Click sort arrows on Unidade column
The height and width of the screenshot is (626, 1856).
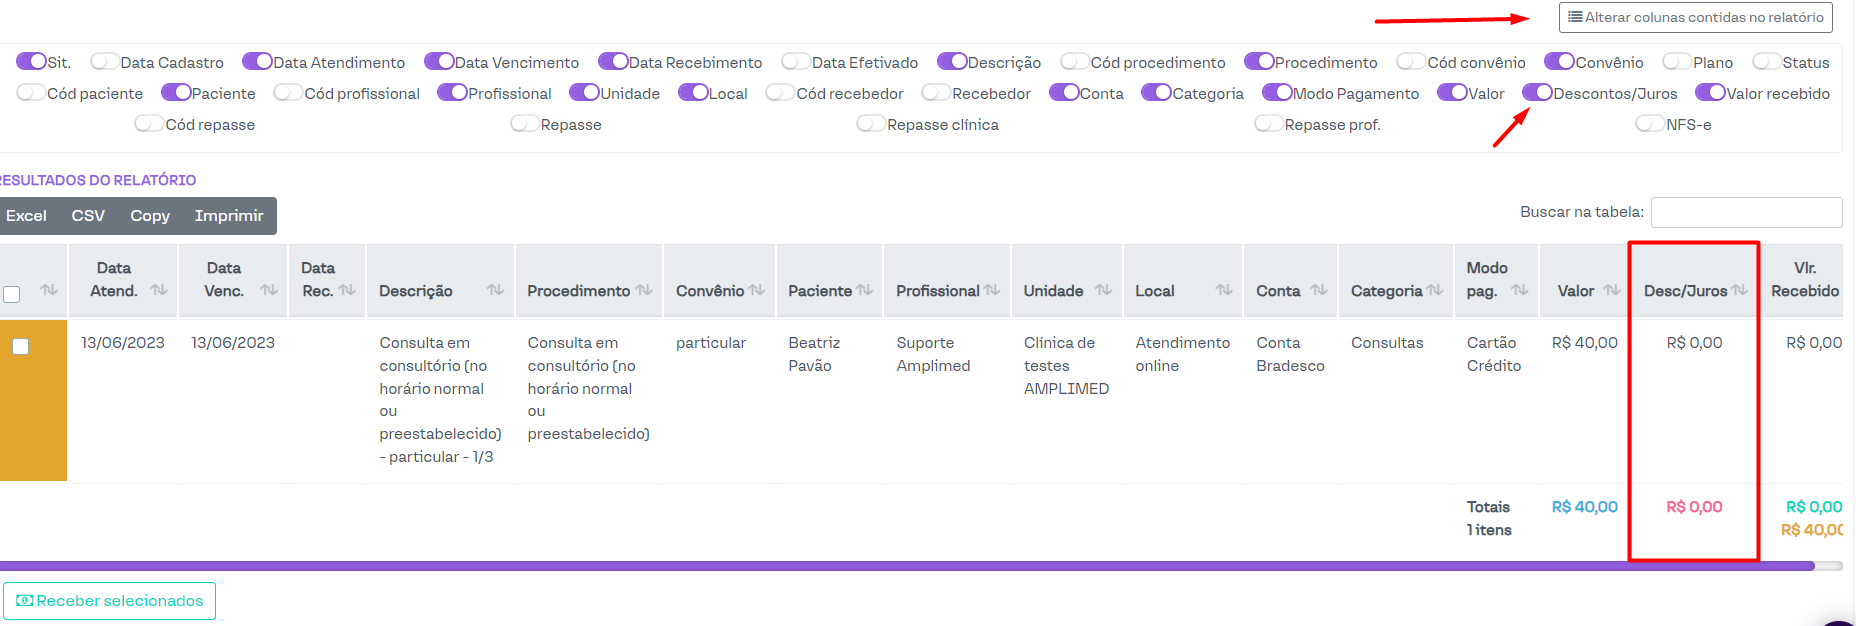coord(1103,290)
